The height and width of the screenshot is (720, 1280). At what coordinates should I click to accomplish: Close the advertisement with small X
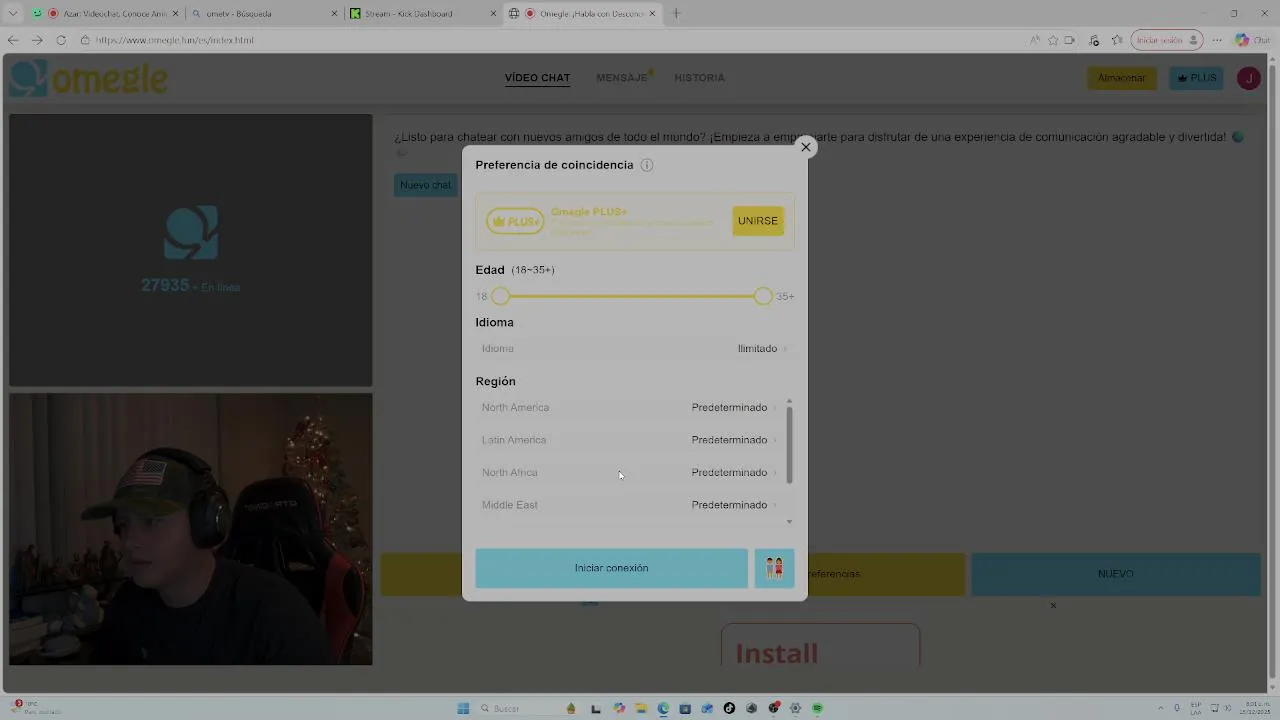pyautogui.click(x=1053, y=605)
